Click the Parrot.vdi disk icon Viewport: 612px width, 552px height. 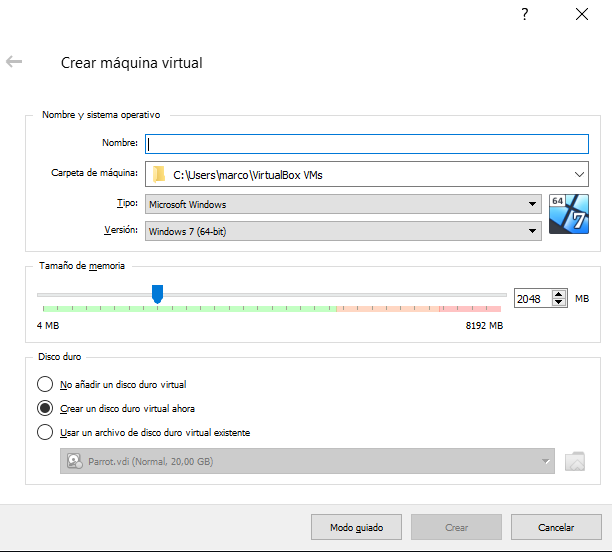click(75, 461)
